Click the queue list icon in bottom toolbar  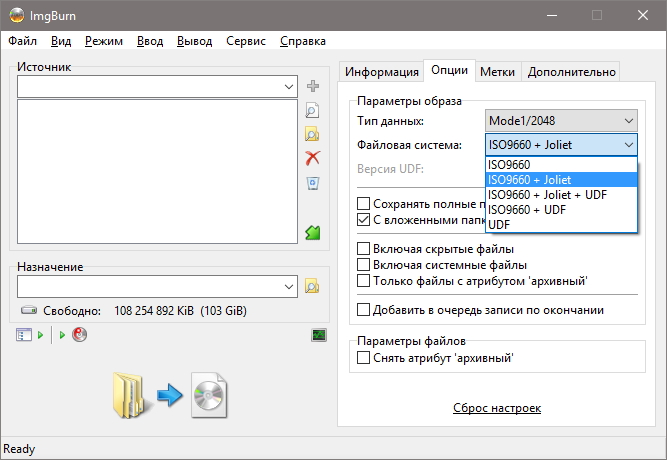coord(24,335)
